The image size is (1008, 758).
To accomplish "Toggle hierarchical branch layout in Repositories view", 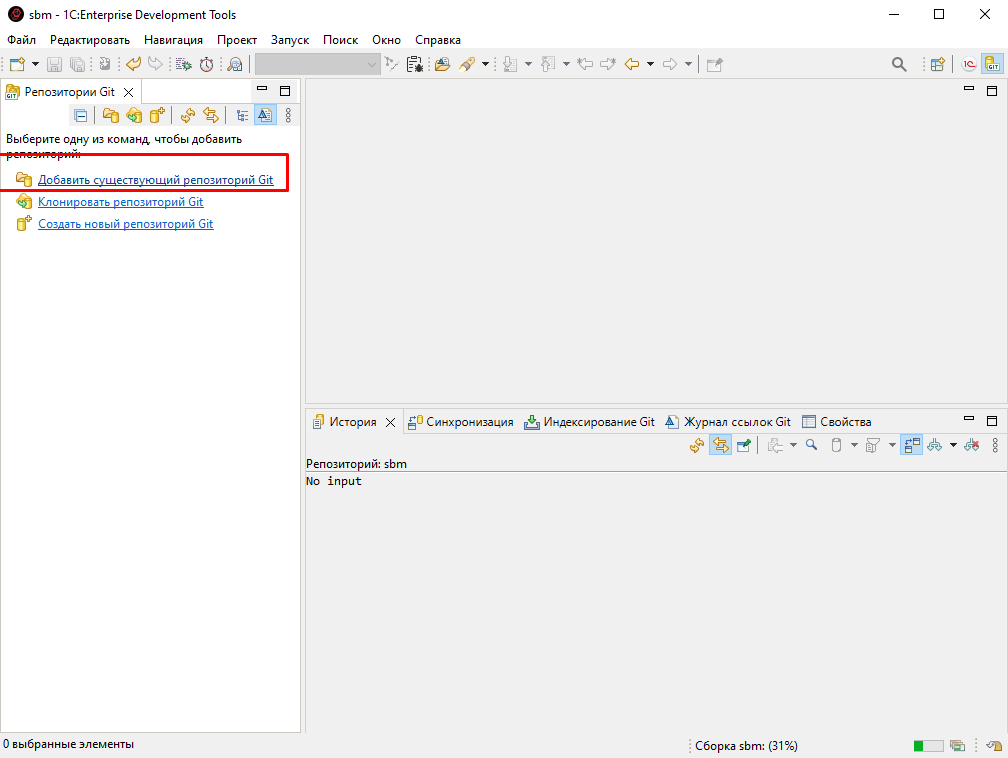I will [x=242, y=115].
